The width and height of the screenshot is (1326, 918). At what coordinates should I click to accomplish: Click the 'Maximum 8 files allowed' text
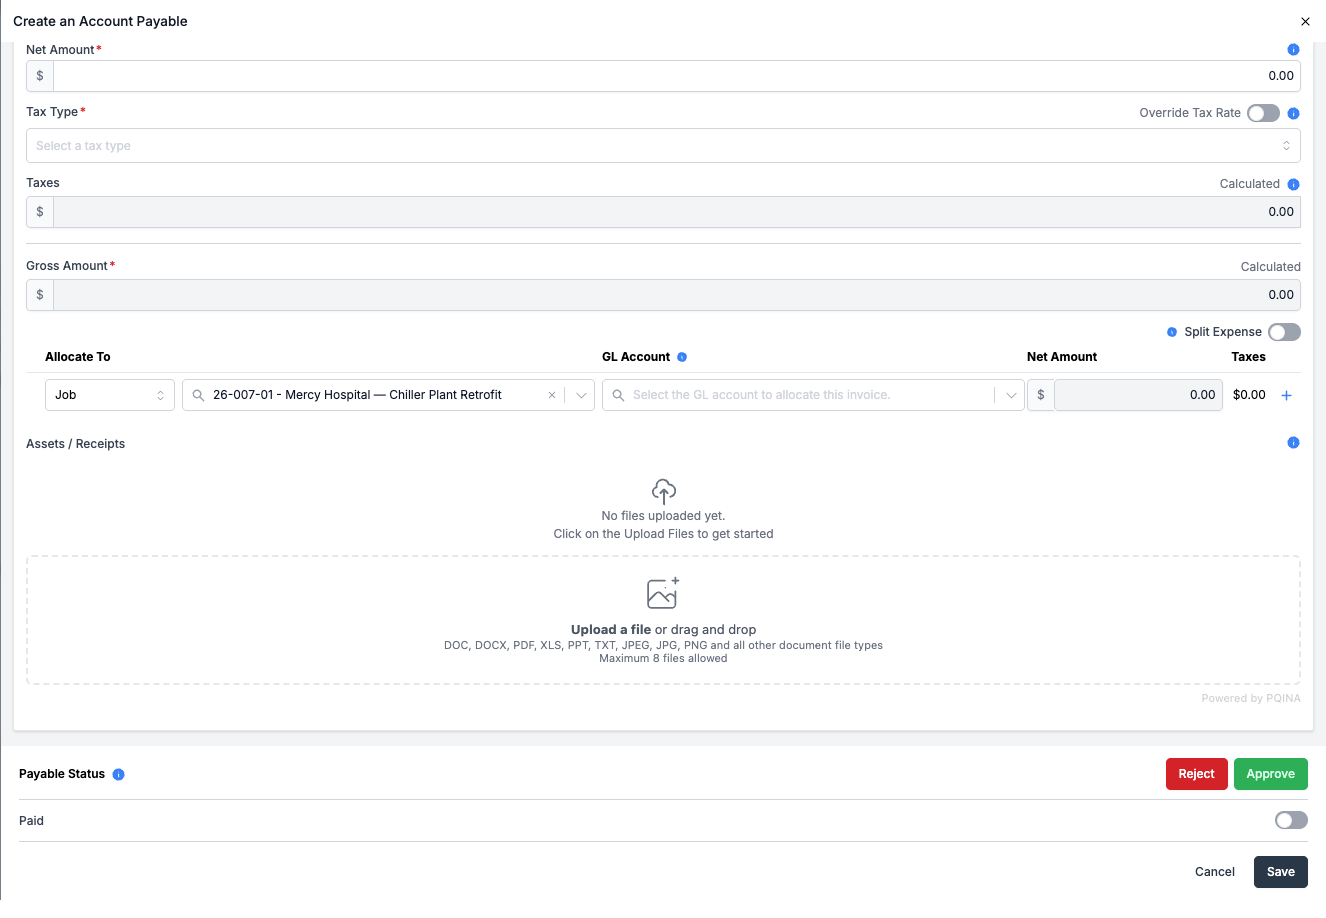pos(663,658)
